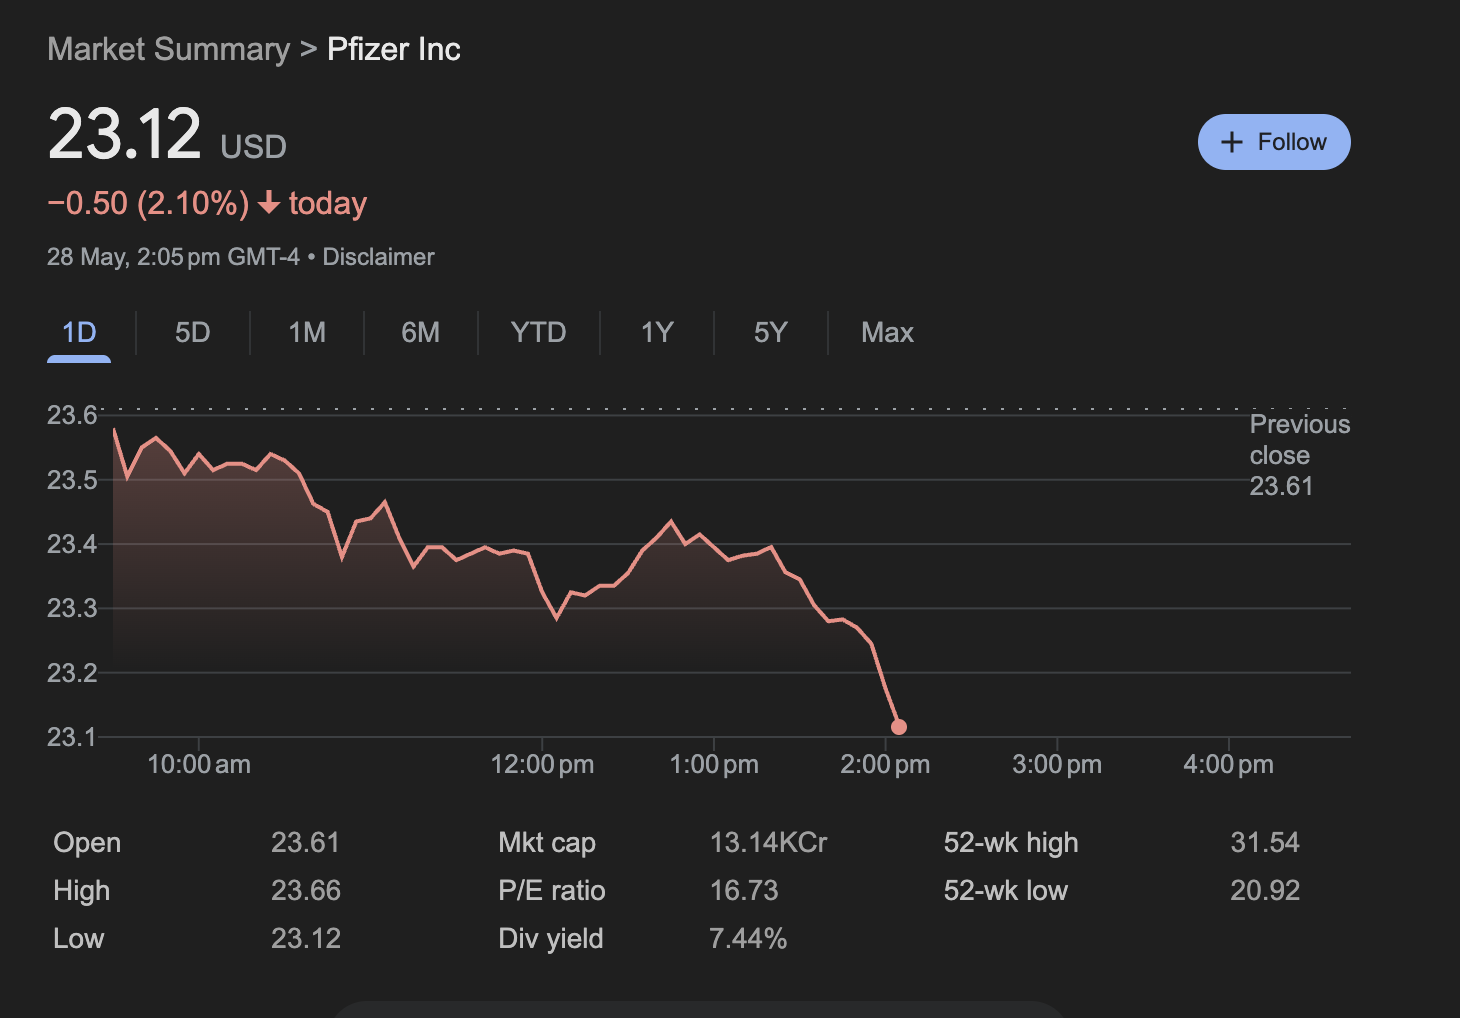Switch to the 5D time range tab

click(193, 332)
